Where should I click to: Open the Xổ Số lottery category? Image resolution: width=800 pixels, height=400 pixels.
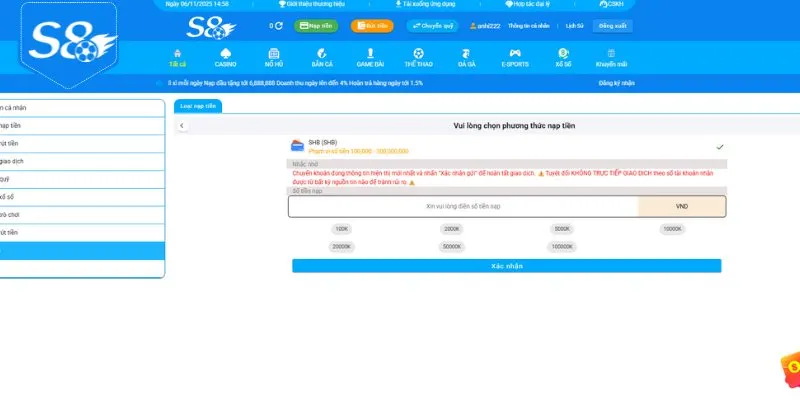click(x=563, y=52)
